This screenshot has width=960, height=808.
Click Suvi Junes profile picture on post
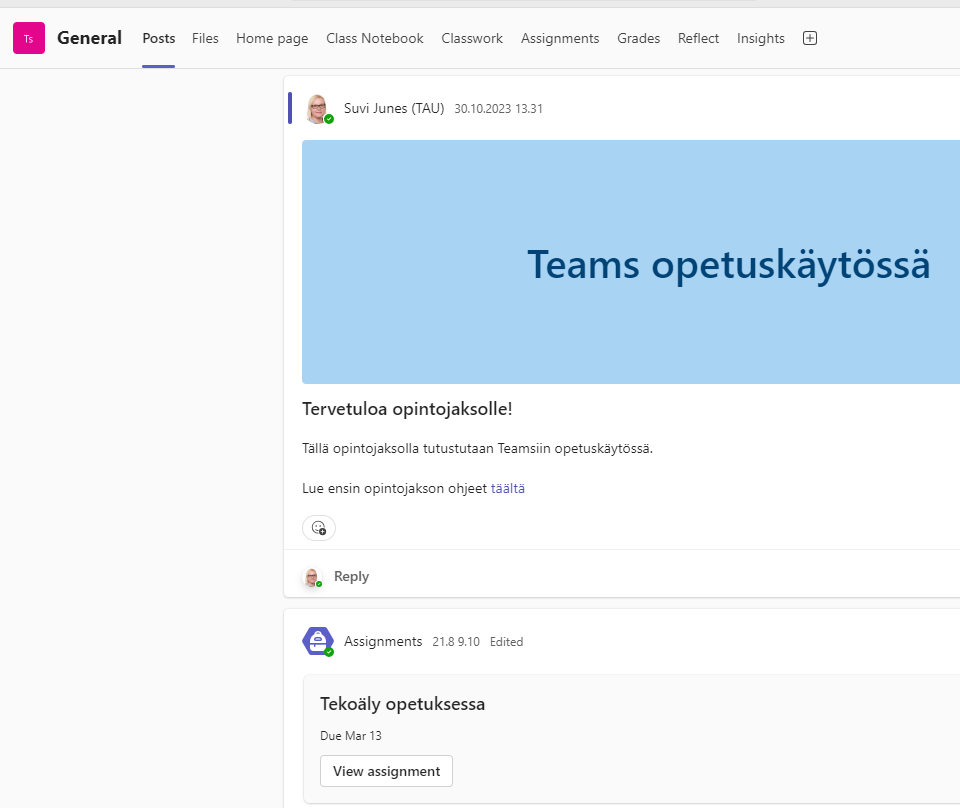tap(318, 108)
